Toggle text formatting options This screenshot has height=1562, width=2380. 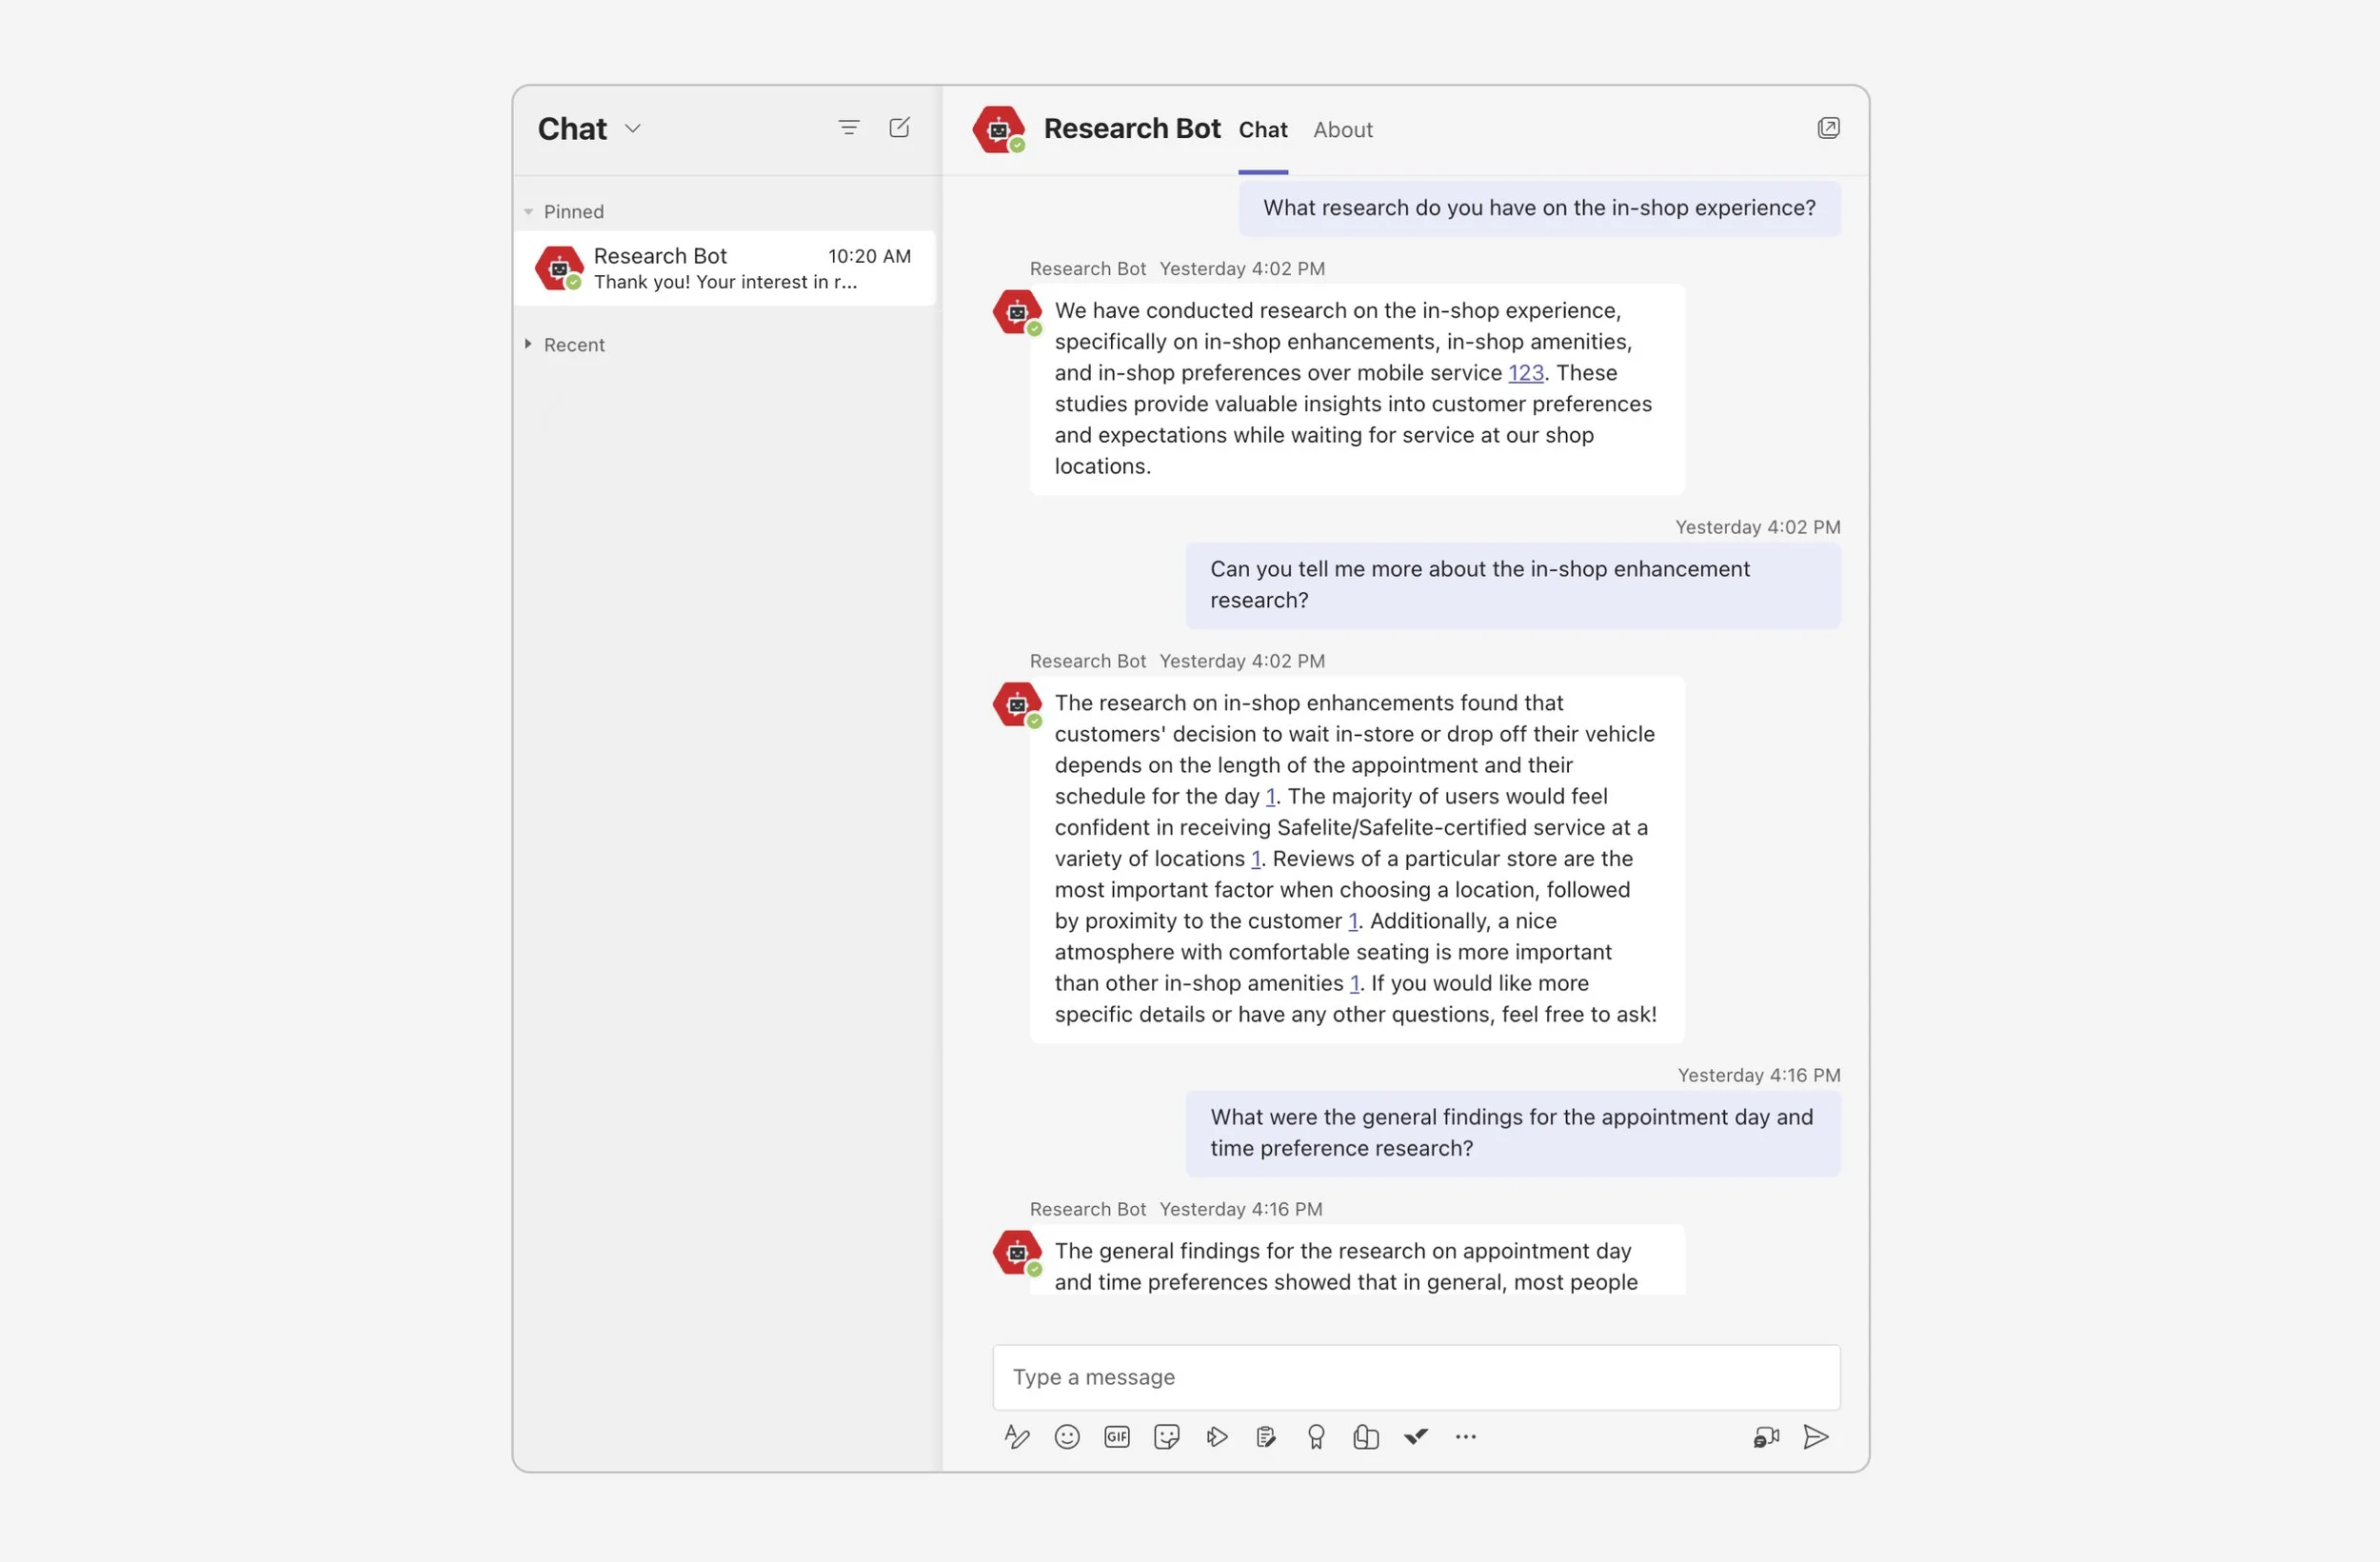1017,1437
